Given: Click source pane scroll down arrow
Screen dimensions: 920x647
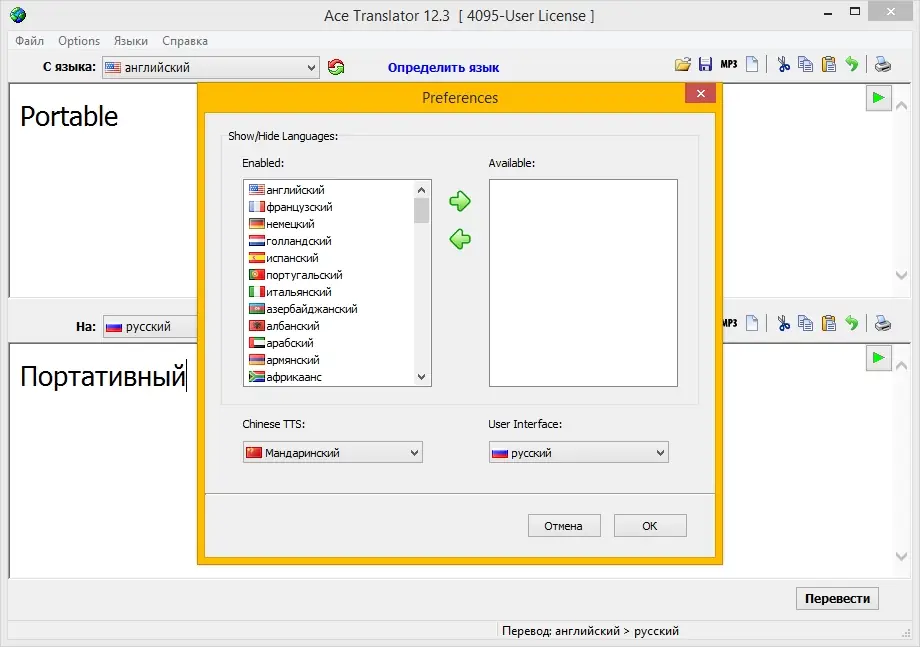Looking at the screenshot, I should click(902, 275).
